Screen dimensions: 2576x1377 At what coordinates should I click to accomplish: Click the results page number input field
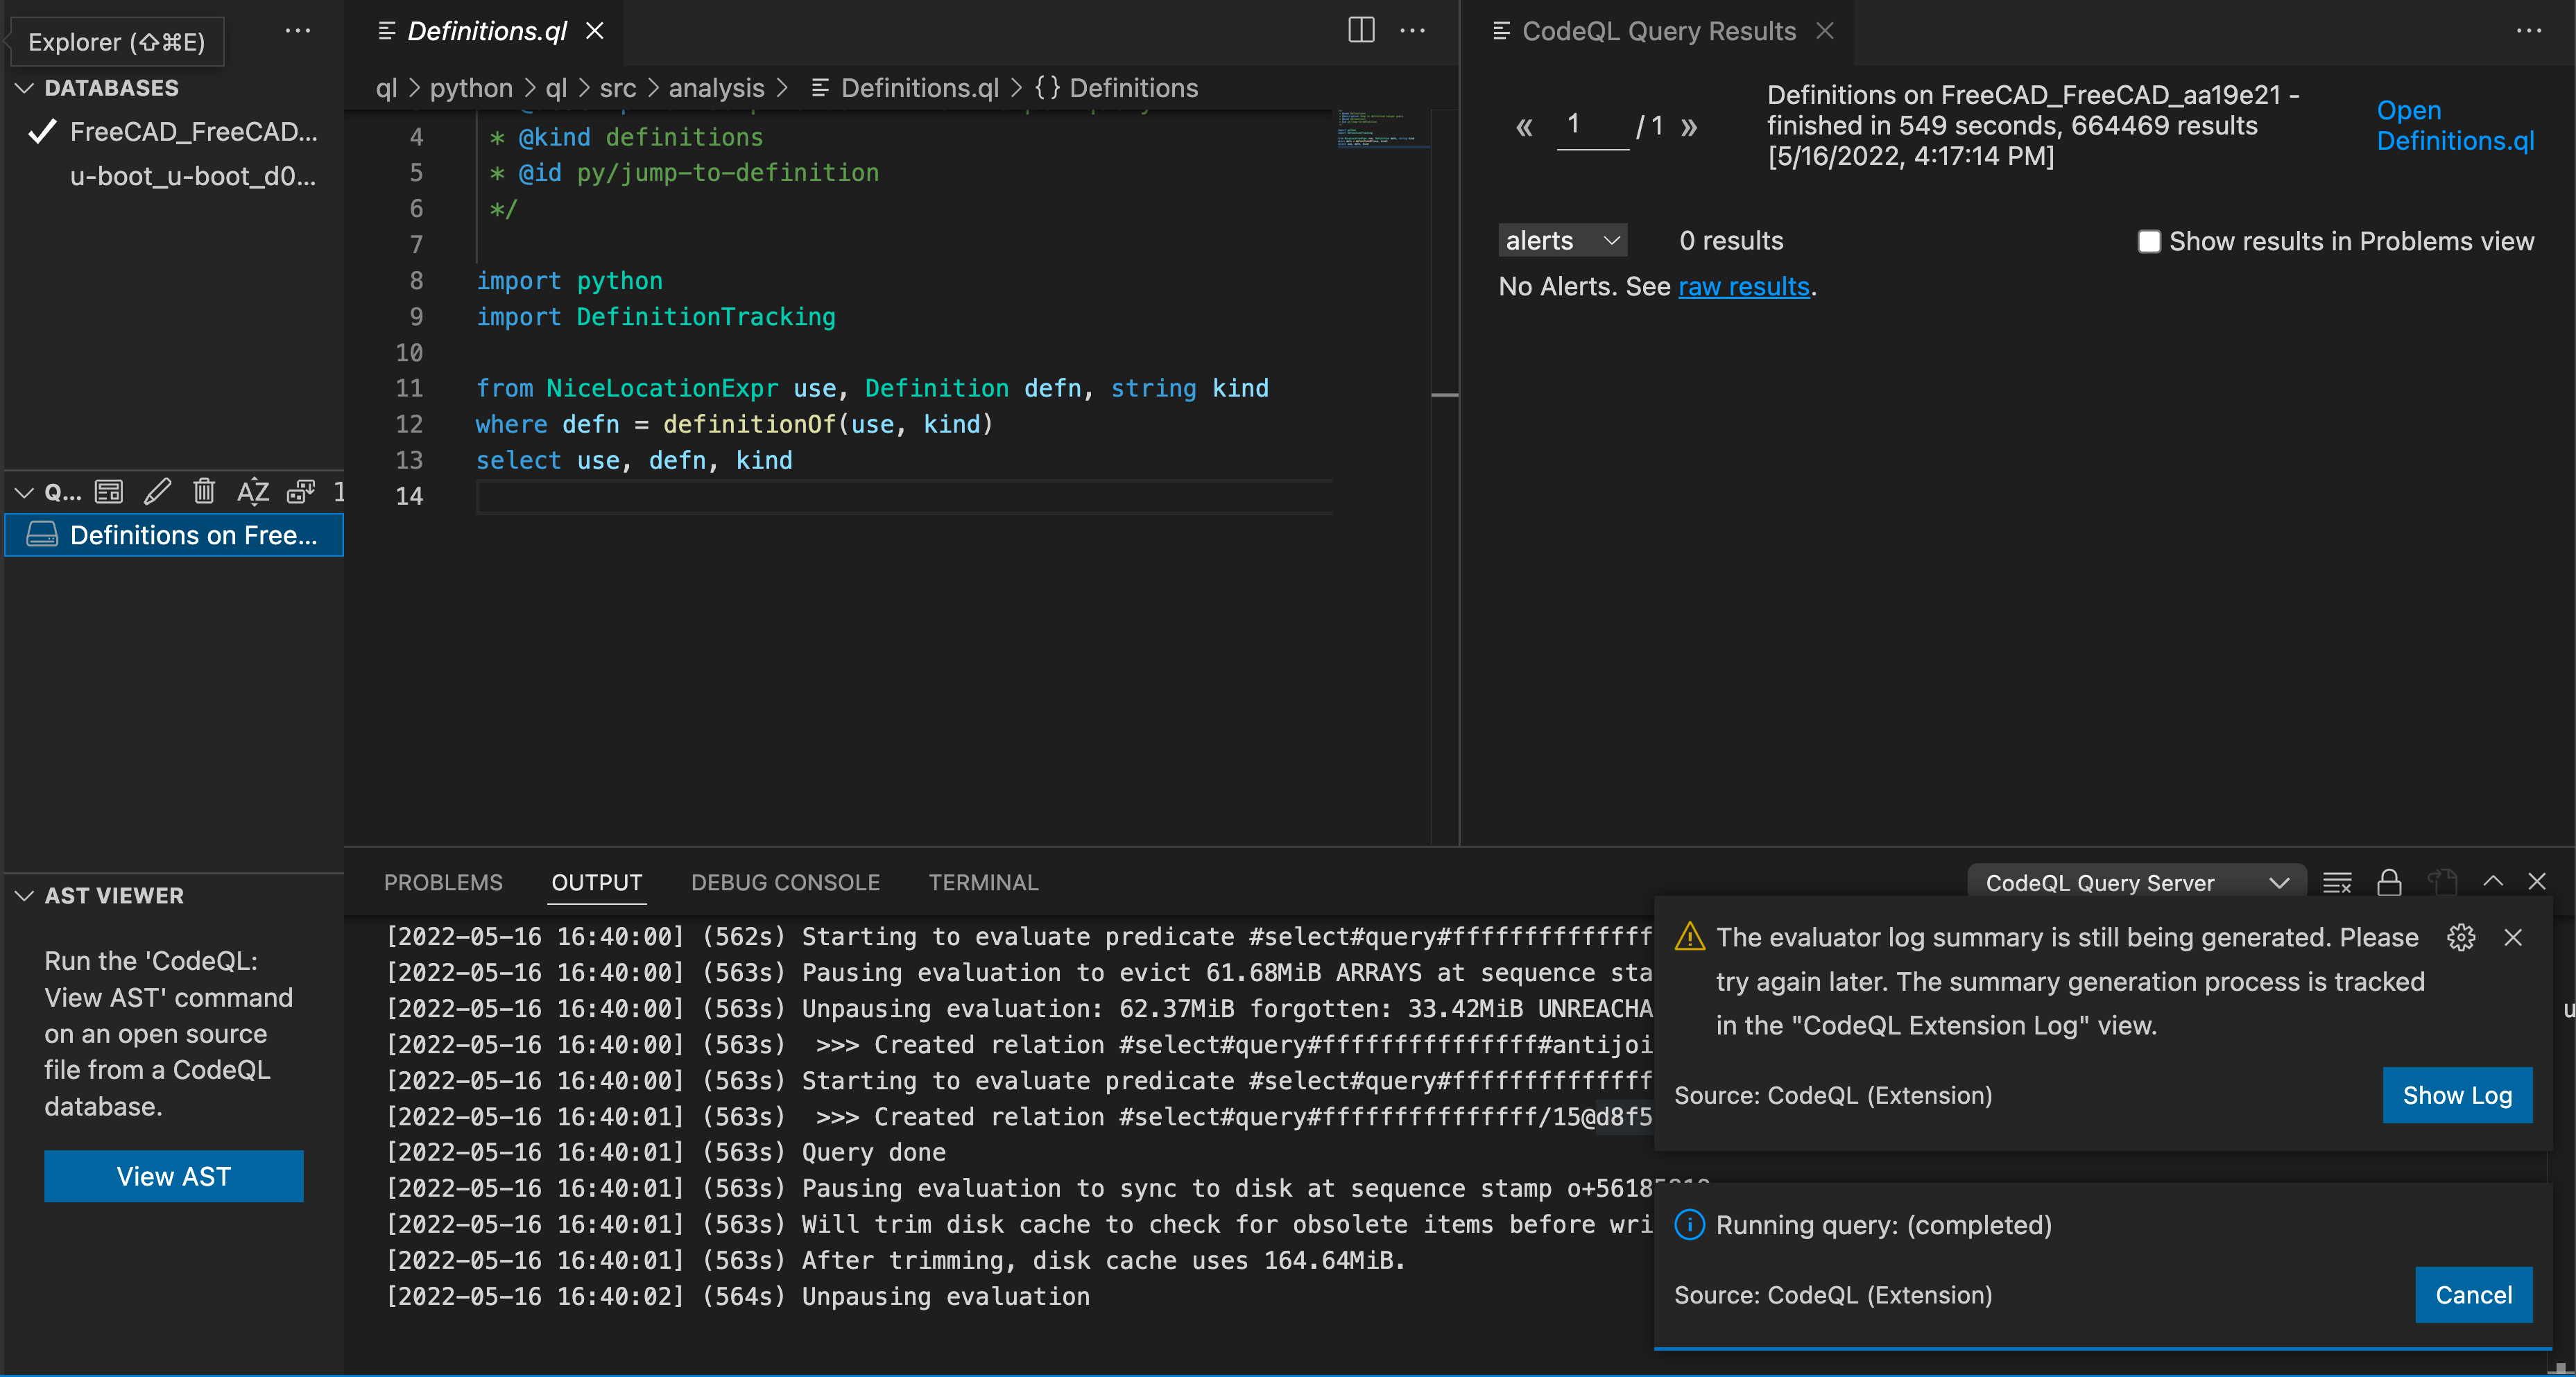pos(1591,125)
